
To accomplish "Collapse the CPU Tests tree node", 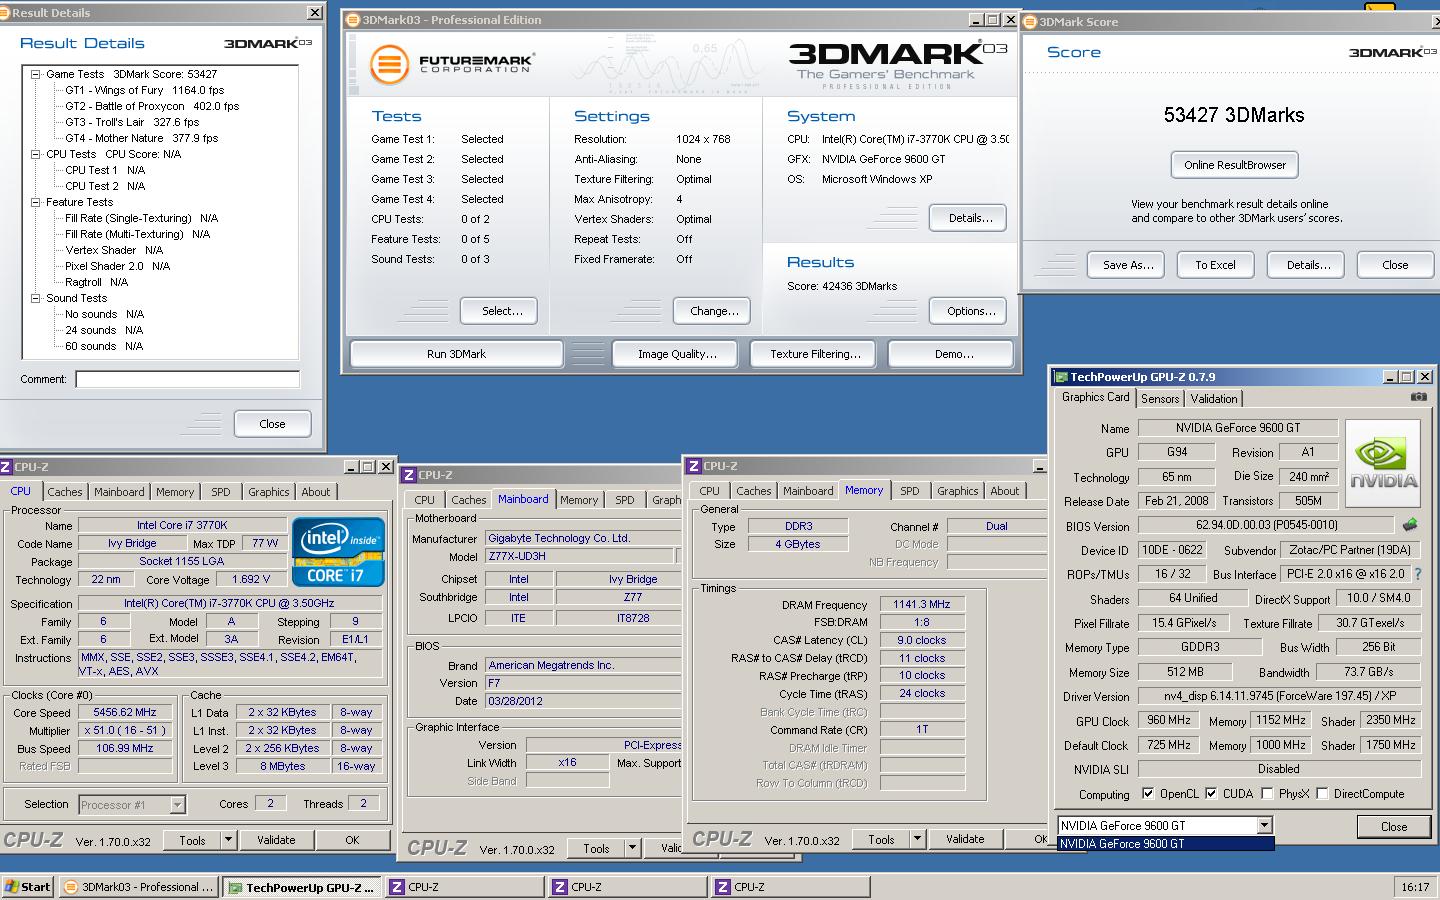I will coord(36,154).
